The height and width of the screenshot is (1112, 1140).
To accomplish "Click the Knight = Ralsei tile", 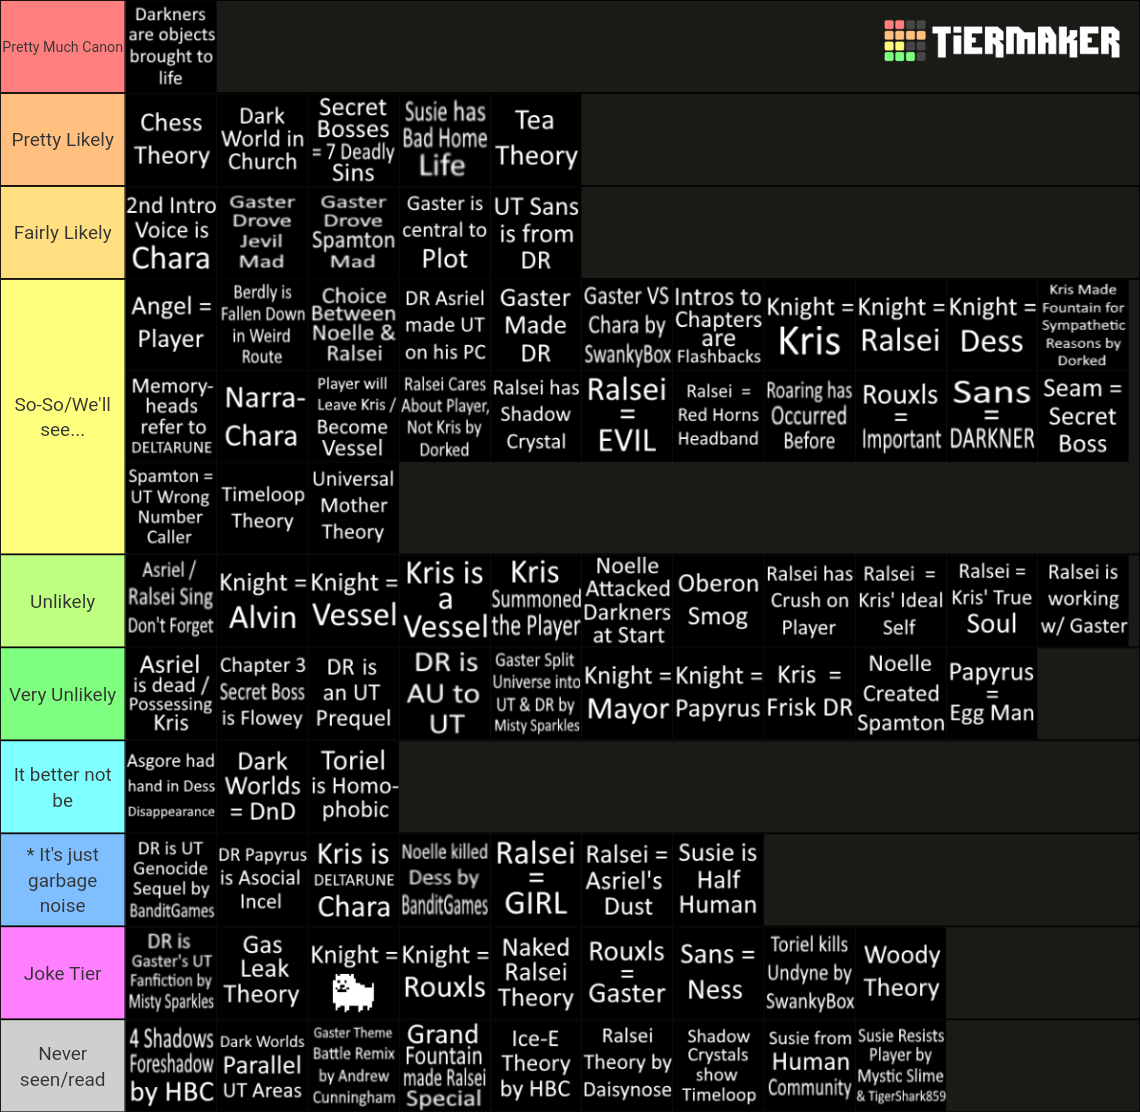I will click(x=901, y=324).
